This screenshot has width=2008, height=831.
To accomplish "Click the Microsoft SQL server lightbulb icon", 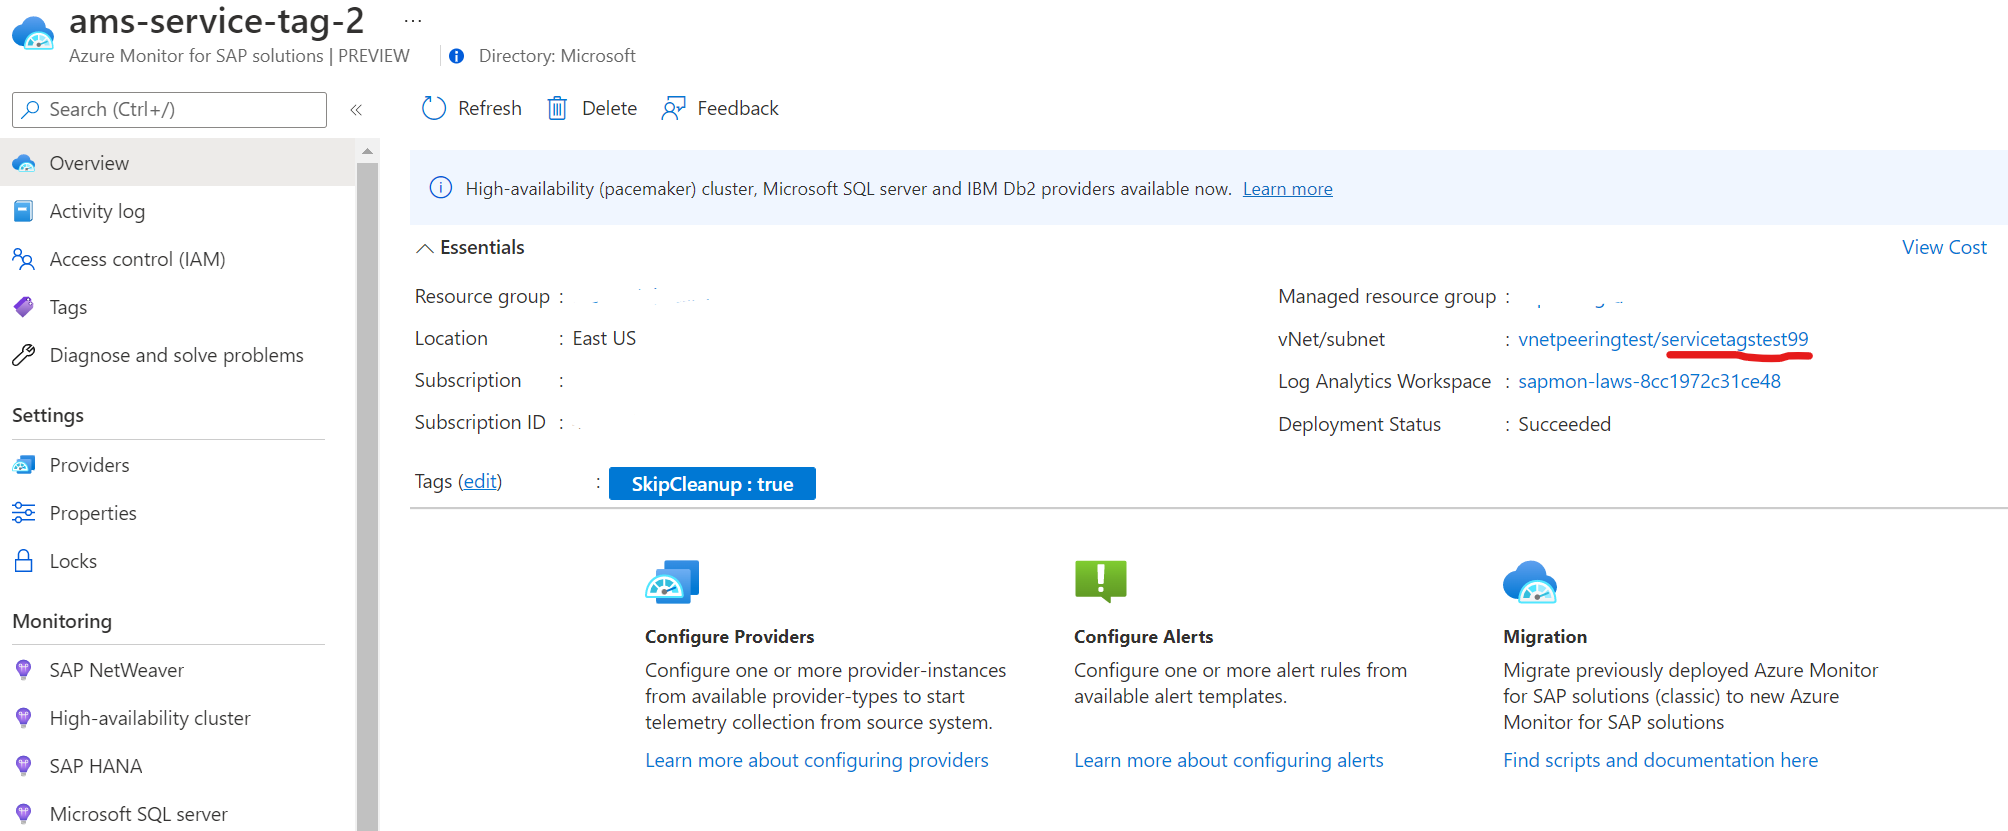I will 24,814.
